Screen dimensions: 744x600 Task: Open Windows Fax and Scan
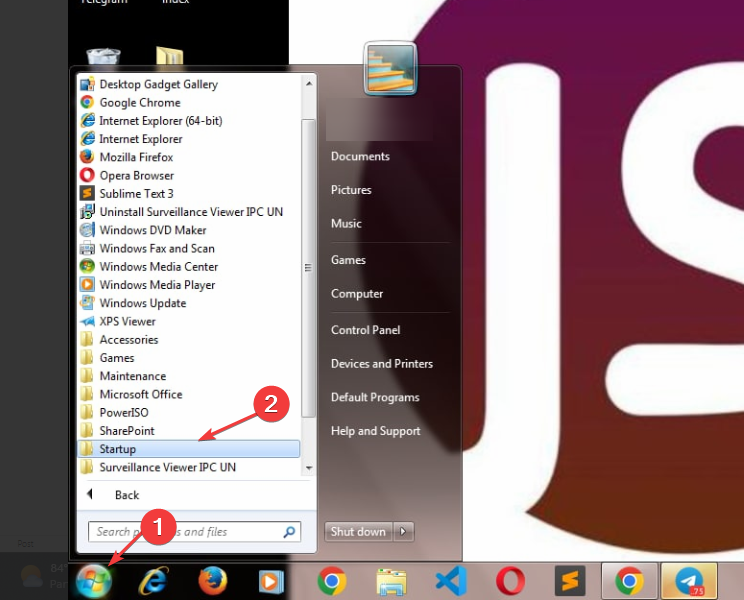pos(188,249)
